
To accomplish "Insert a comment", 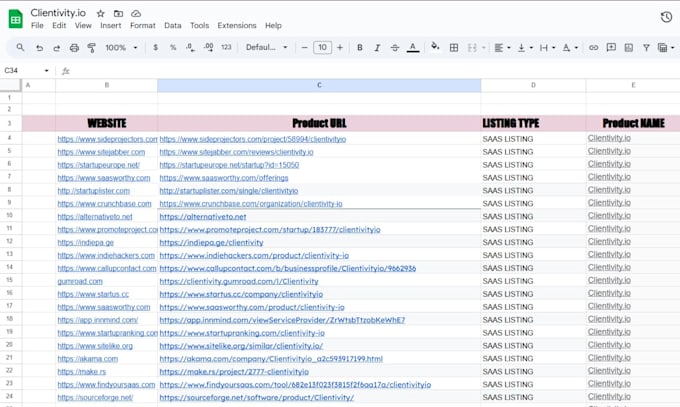I will coord(611,47).
